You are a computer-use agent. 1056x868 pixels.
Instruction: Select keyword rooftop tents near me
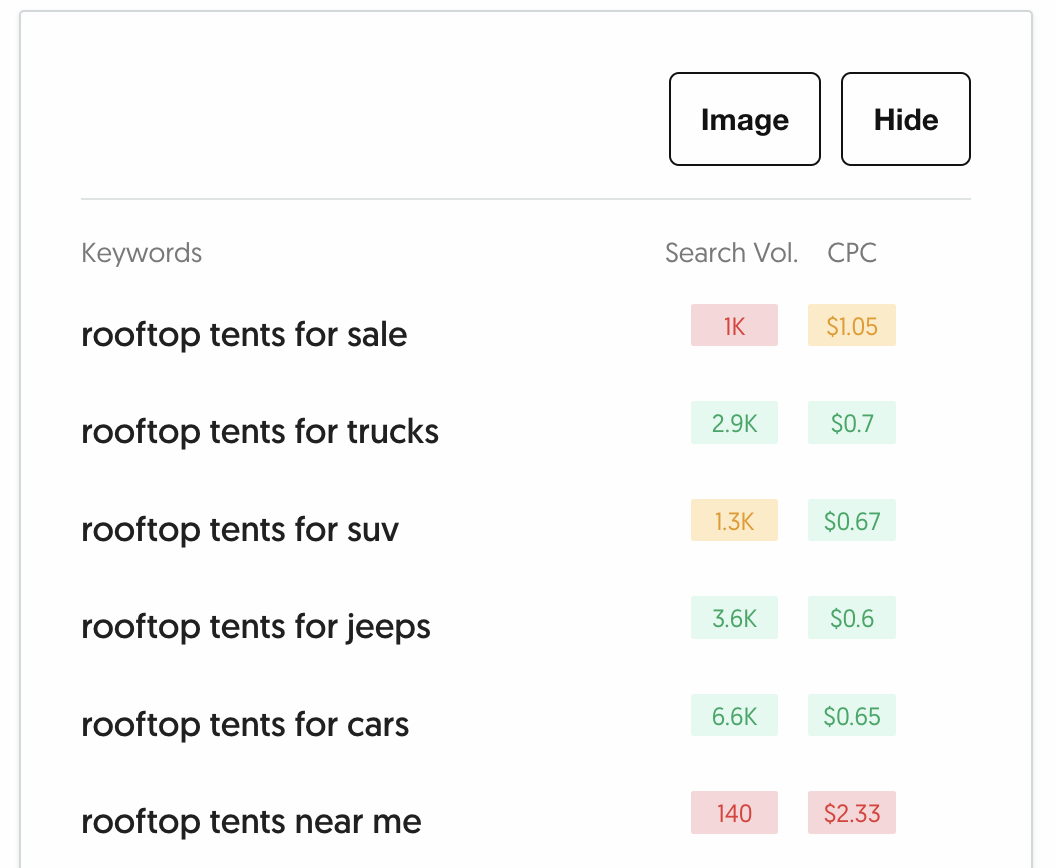coord(251,822)
